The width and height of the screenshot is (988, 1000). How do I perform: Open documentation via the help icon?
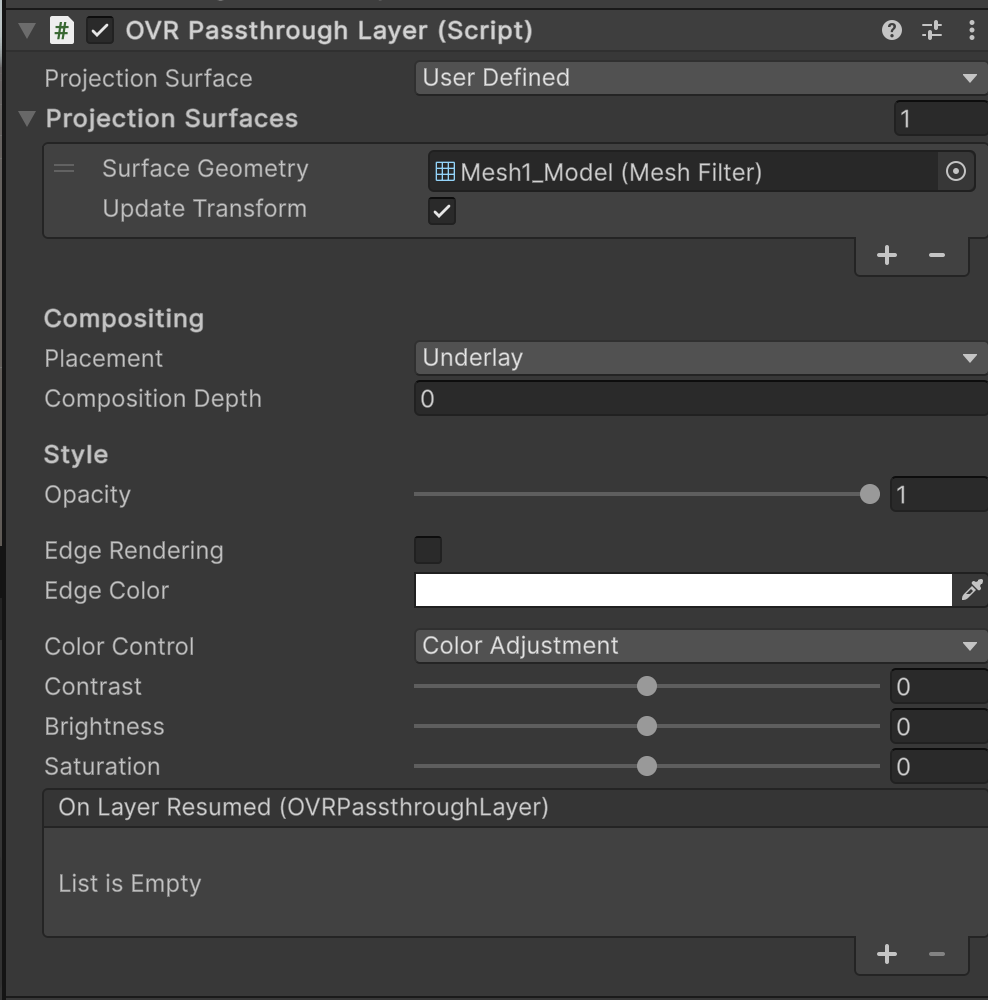[889, 30]
